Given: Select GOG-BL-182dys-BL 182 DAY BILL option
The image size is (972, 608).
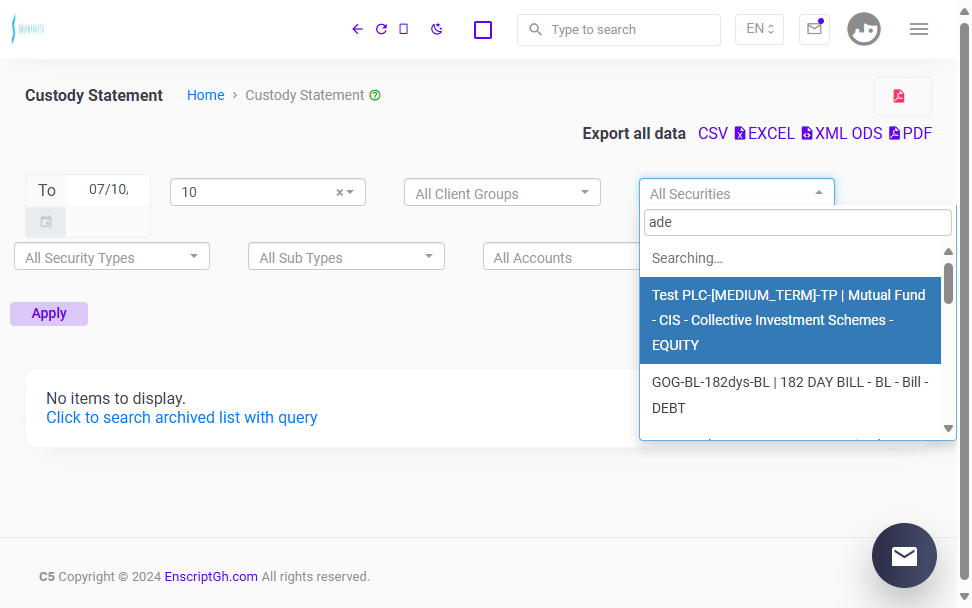Looking at the screenshot, I should [x=790, y=395].
